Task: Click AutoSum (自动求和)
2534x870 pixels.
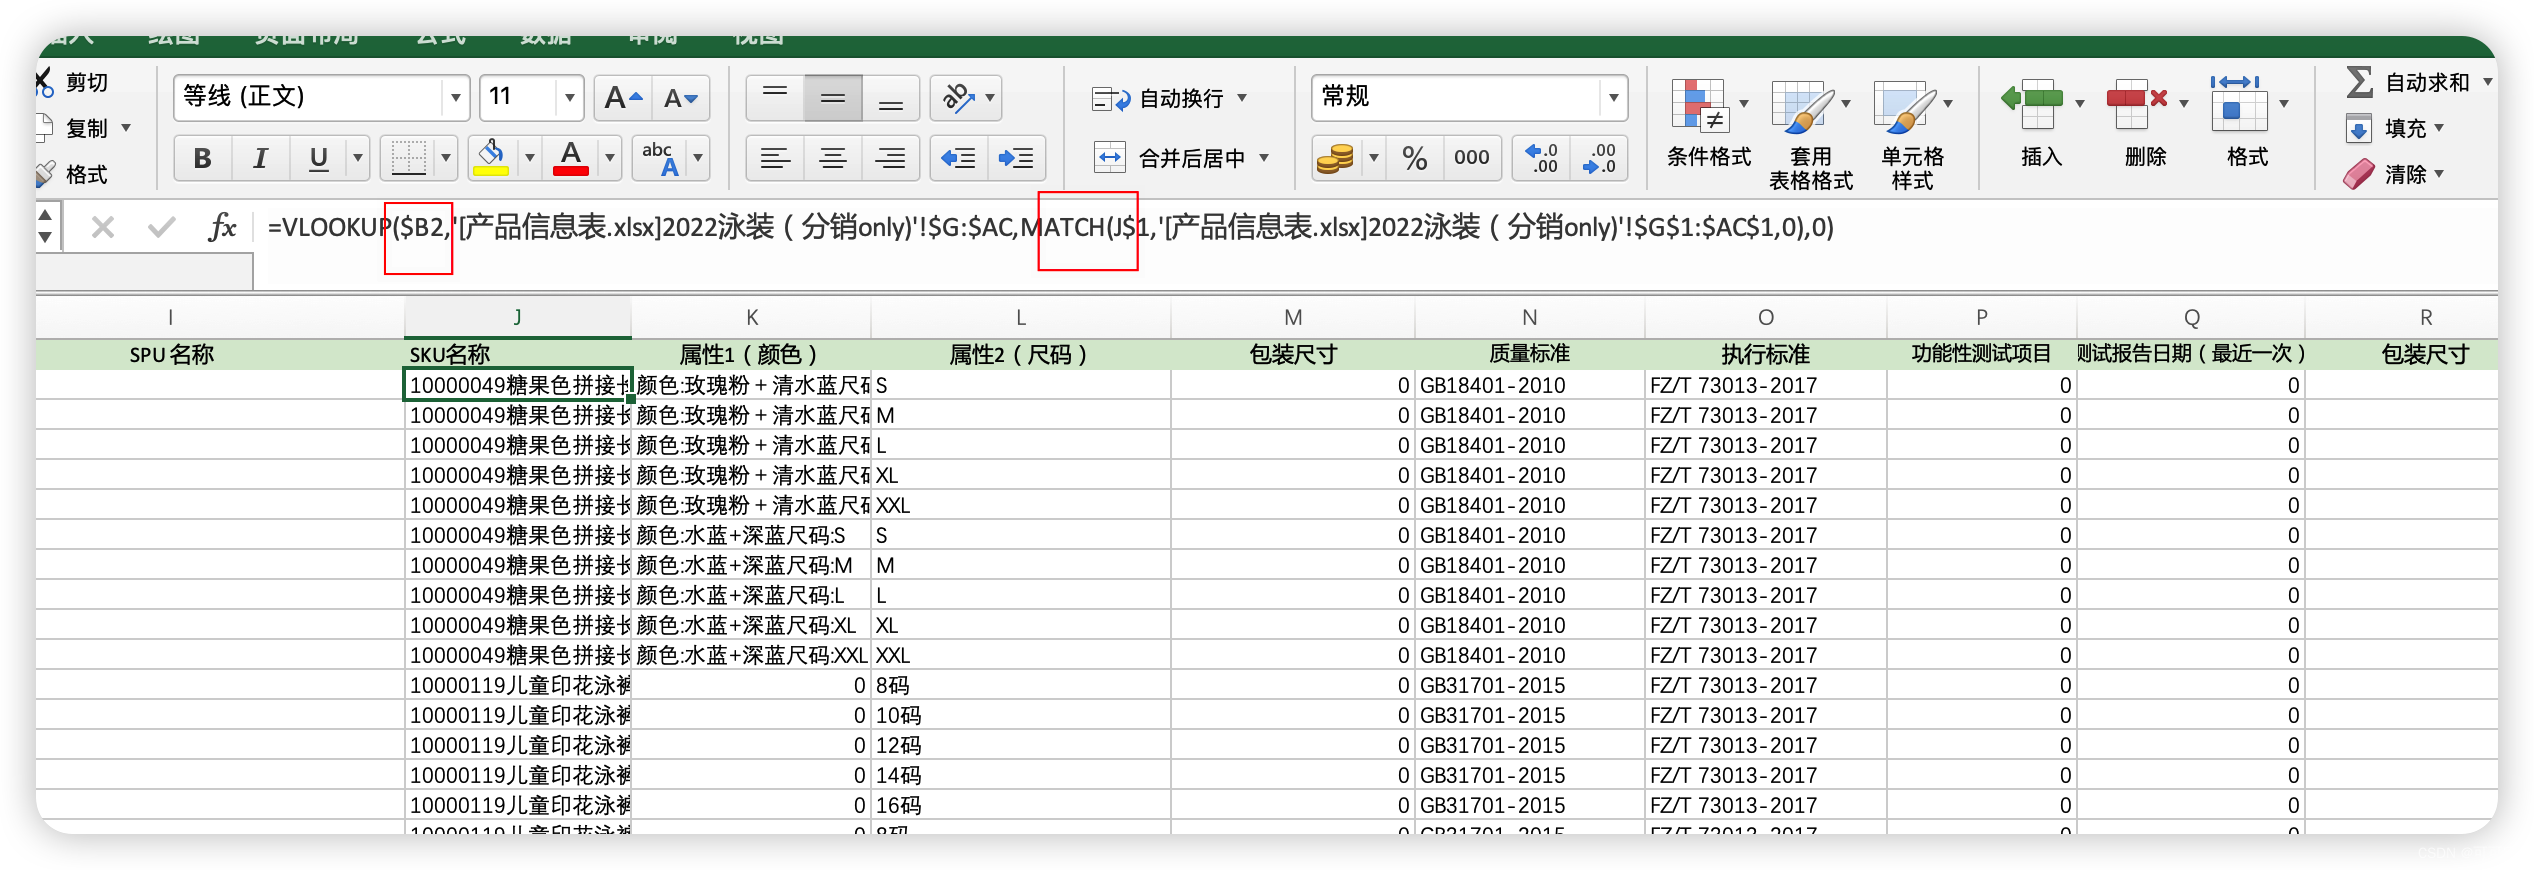Action: (x=2408, y=82)
